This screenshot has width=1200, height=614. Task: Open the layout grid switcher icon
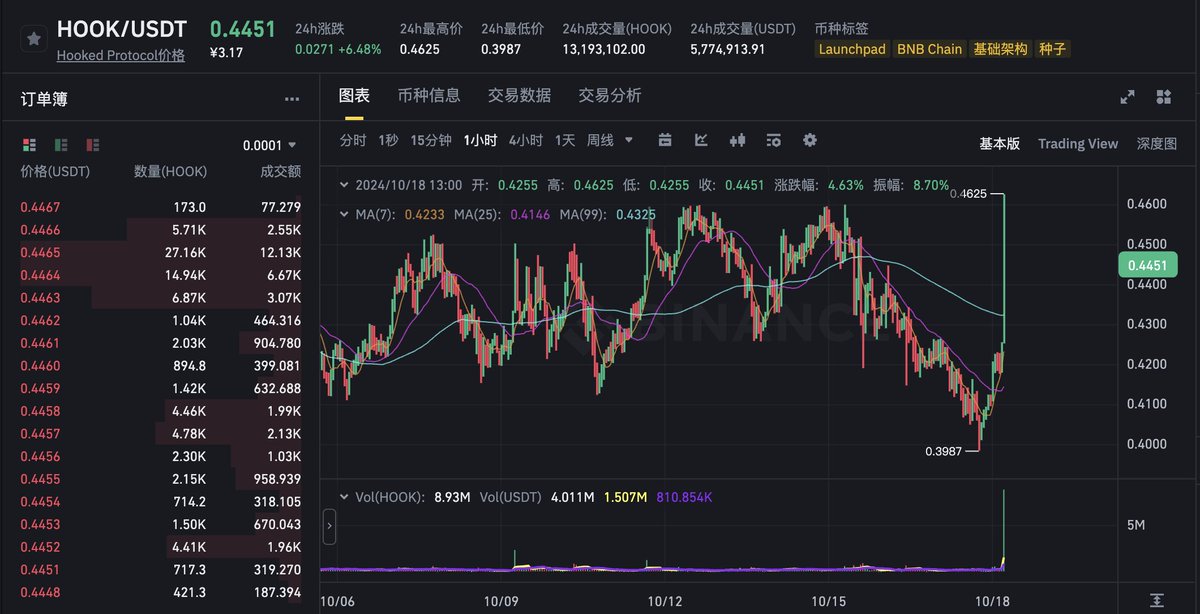pos(1163,97)
